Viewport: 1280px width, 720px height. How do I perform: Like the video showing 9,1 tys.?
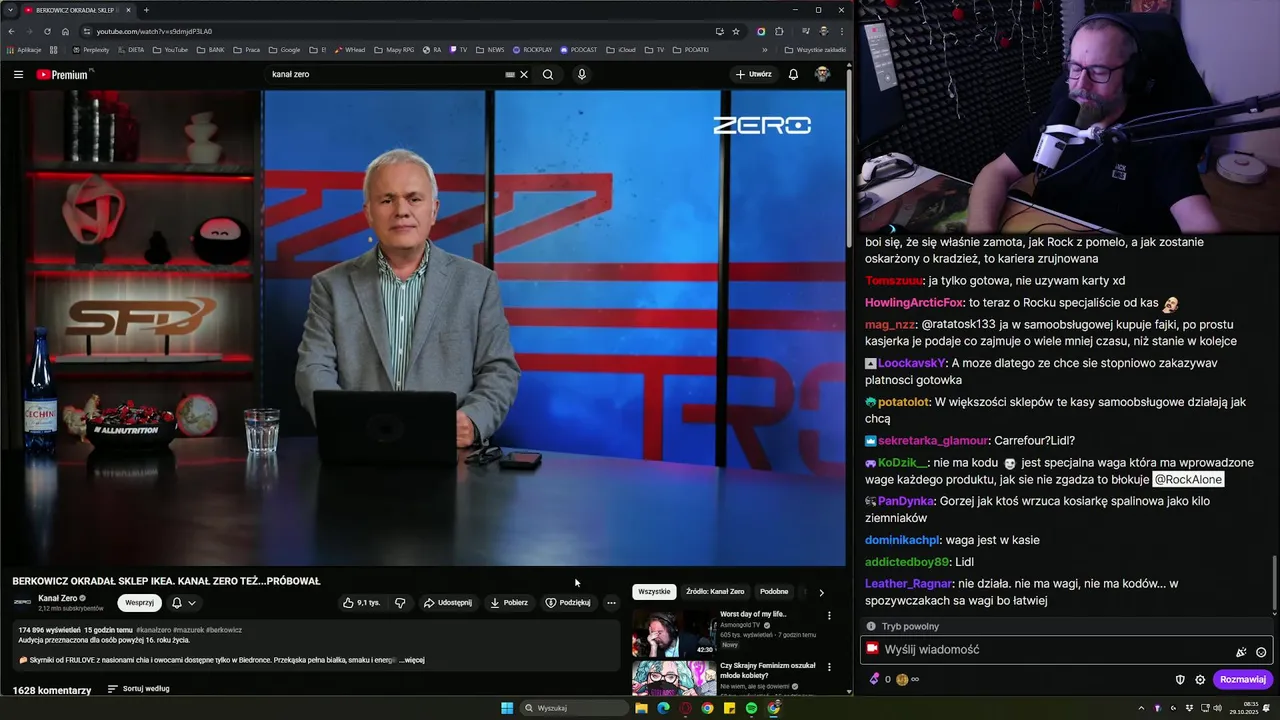[361, 603]
